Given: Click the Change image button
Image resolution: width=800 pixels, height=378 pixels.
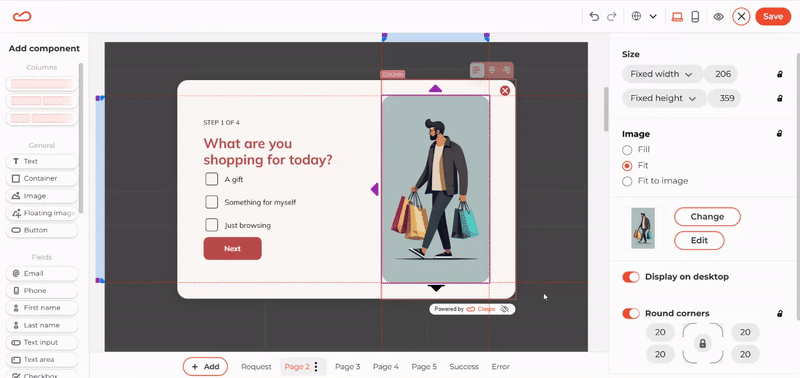Looking at the screenshot, I should click(707, 216).
